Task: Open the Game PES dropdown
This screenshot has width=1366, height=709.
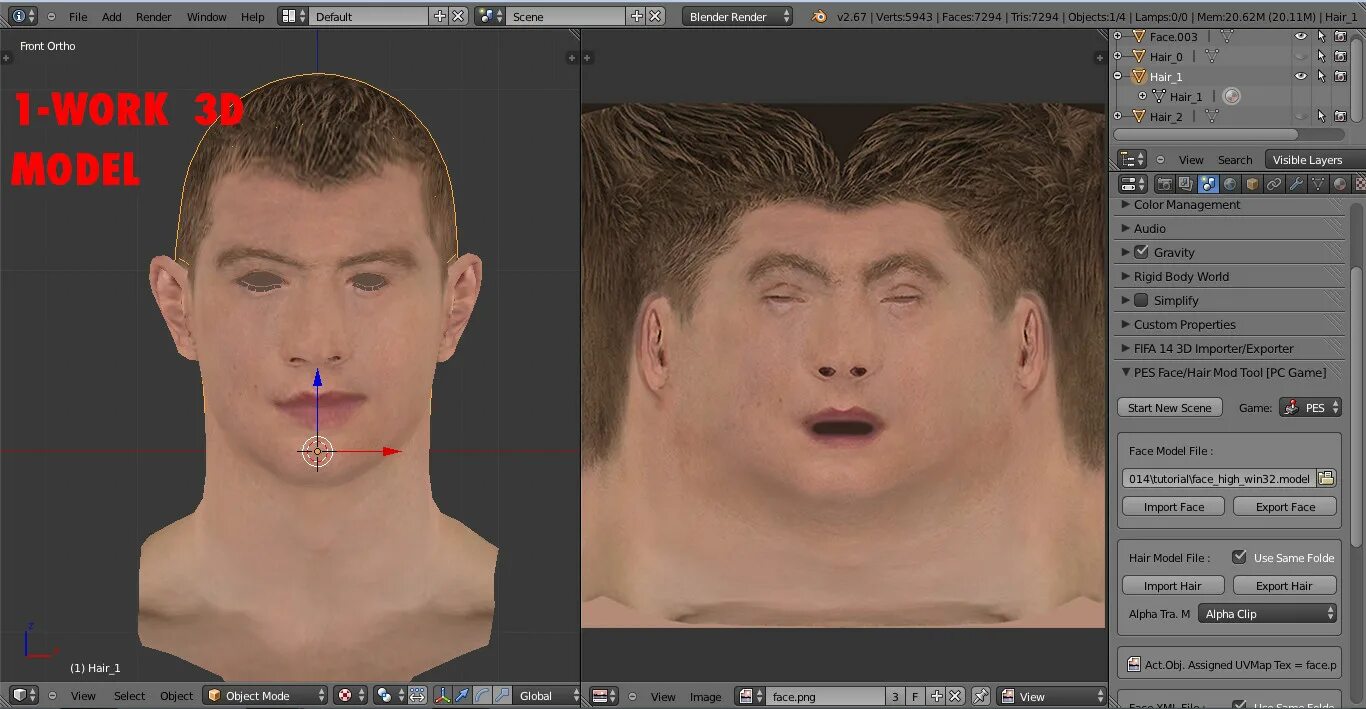Action: (x=1310, y=407)
